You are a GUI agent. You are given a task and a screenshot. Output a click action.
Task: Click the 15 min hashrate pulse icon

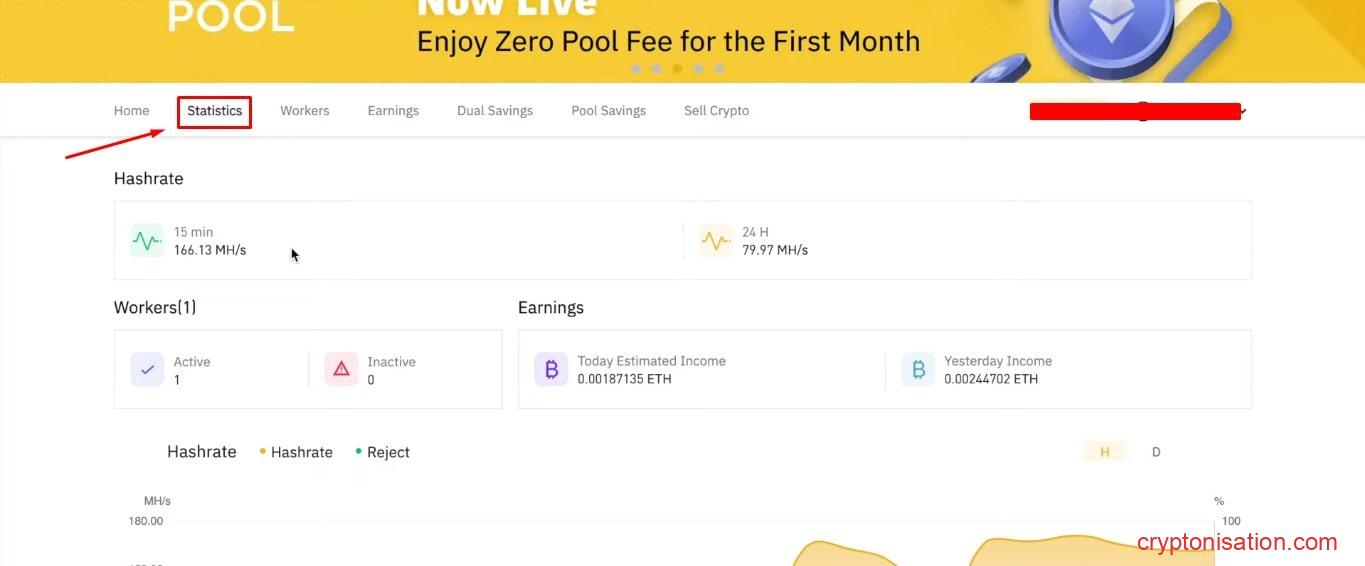pyautogui.click(x=147, y=241)
